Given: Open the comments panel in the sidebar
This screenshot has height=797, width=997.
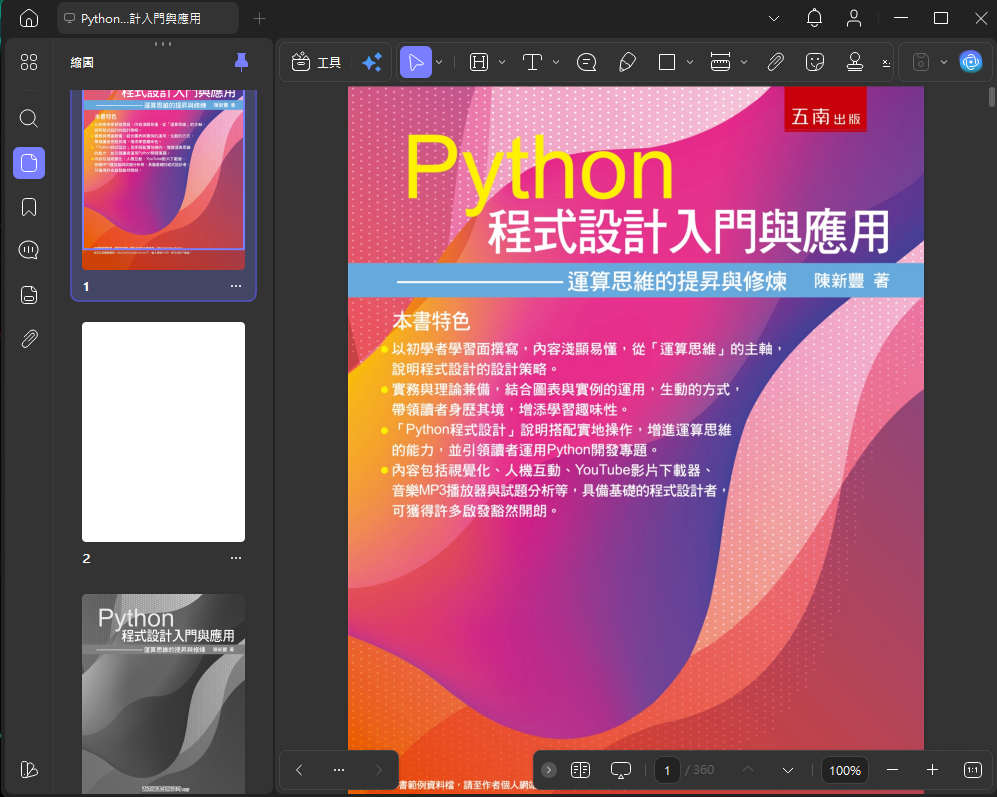Looking at the screenshot, I should click(x=29, y=250).
